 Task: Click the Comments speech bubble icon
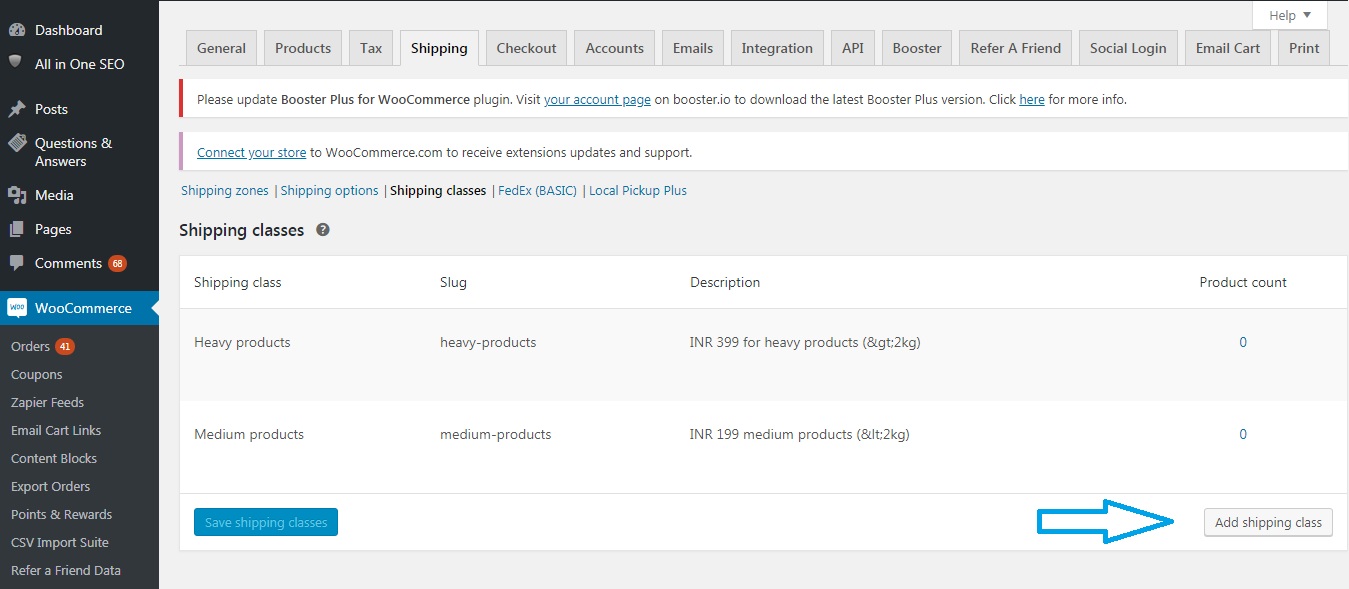point(16,263)
